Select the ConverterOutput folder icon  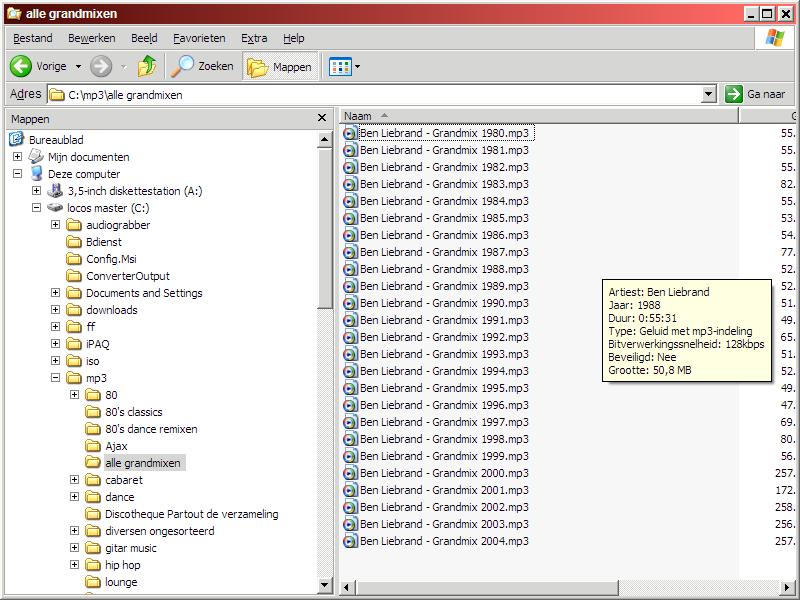(74, 276)
